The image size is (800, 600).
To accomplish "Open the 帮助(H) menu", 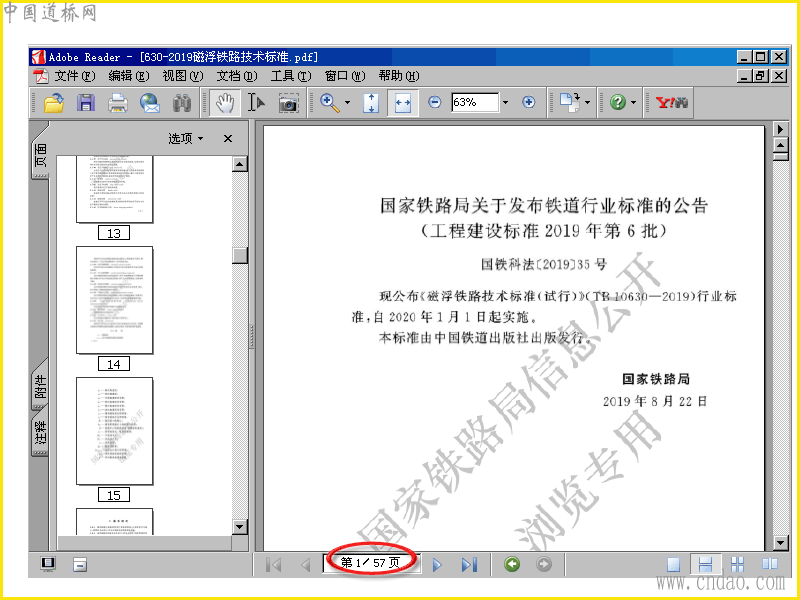I will tap(399, 76).
